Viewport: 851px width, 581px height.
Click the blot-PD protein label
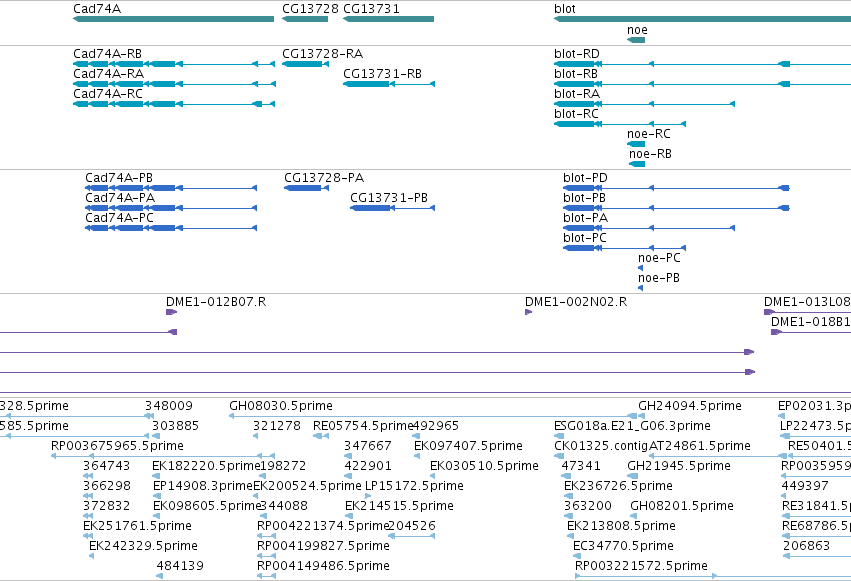point(585,178)
